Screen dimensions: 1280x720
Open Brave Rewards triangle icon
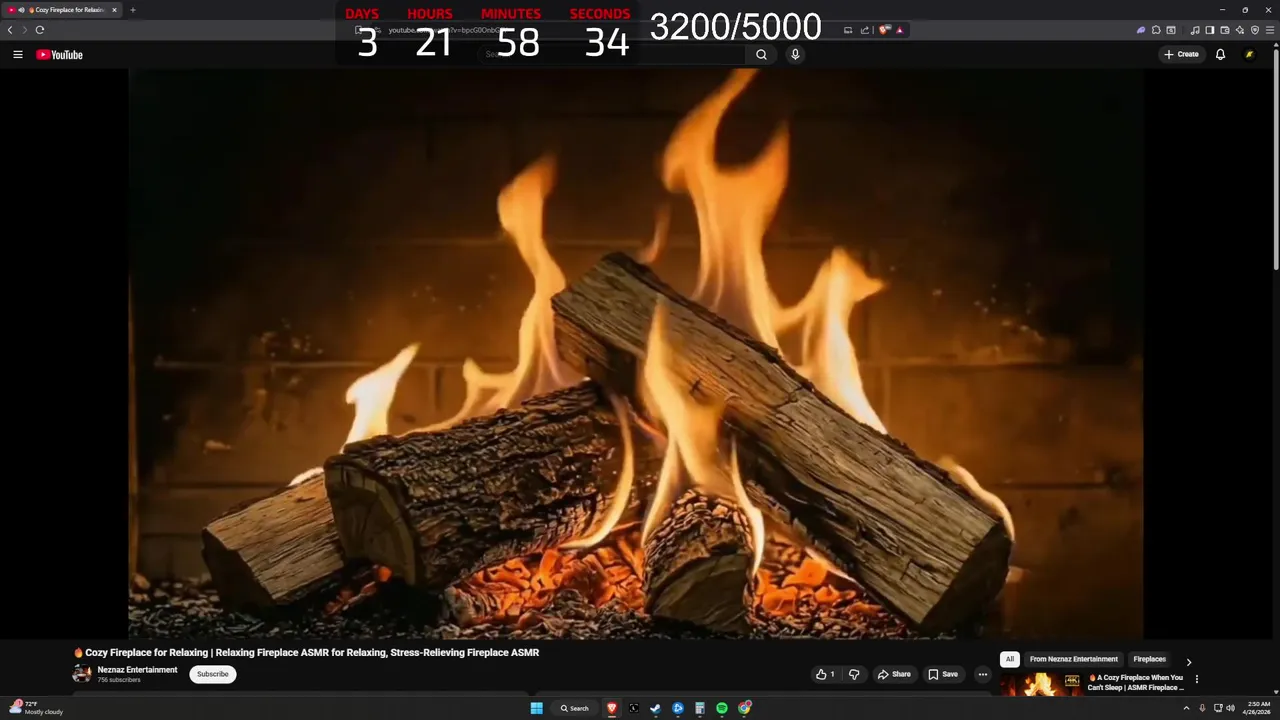point(900,30)
